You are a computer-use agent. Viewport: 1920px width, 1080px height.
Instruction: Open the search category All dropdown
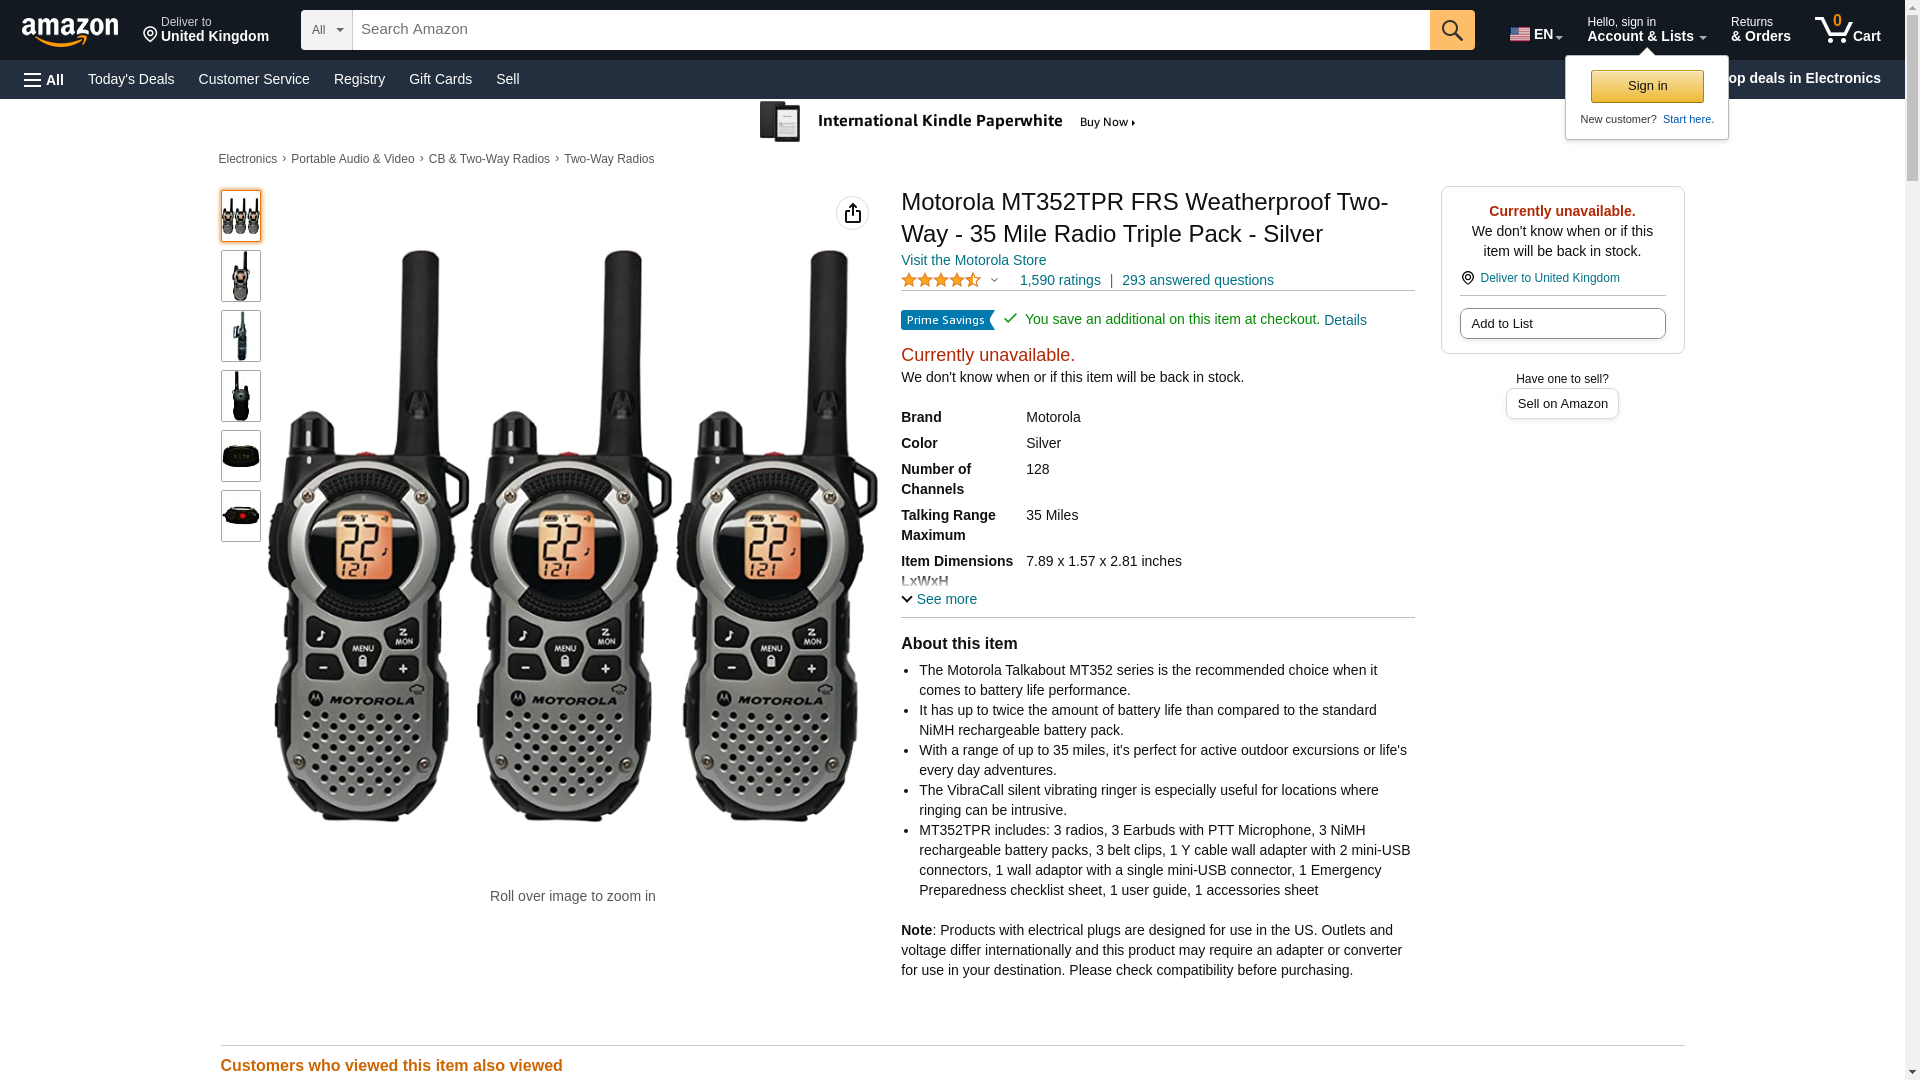326,30
